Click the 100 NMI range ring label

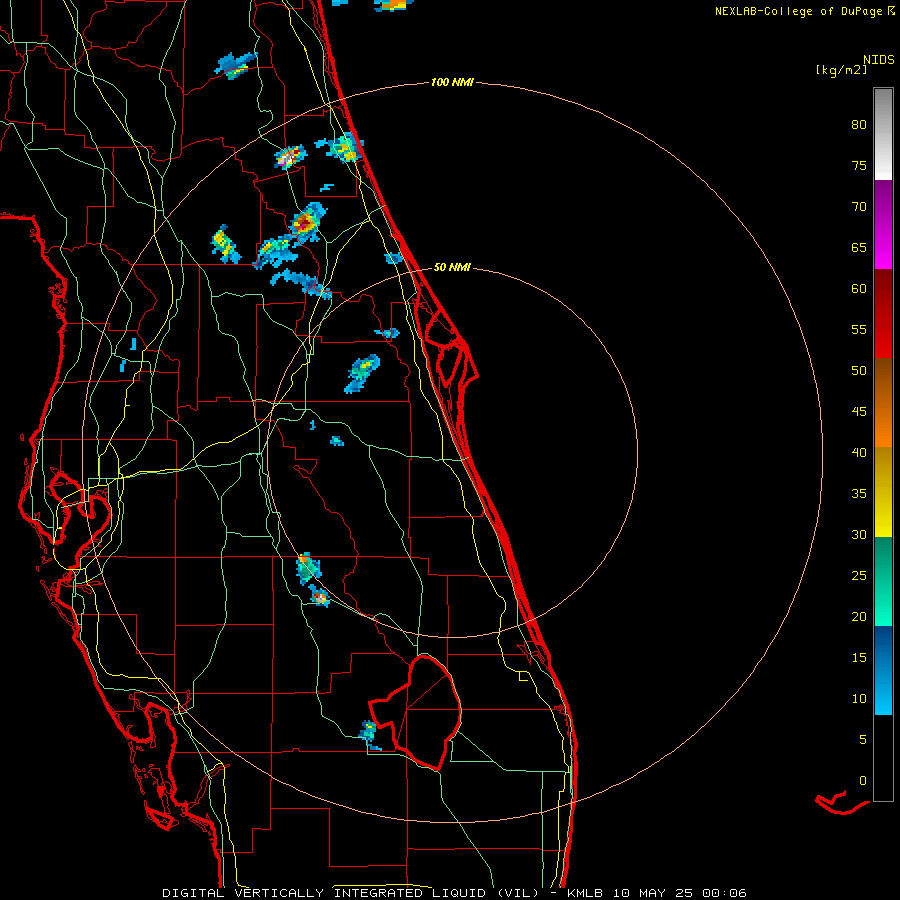452,83
